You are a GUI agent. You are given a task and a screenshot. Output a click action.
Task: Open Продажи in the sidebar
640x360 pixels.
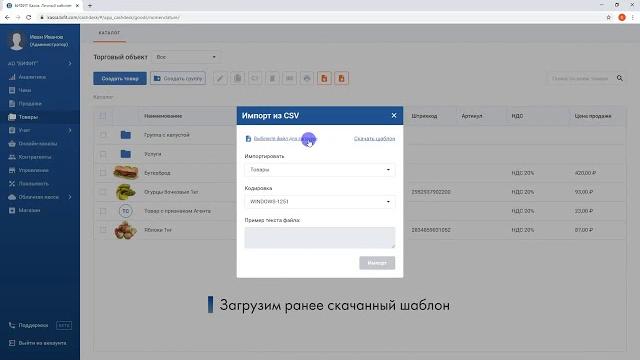30,104
